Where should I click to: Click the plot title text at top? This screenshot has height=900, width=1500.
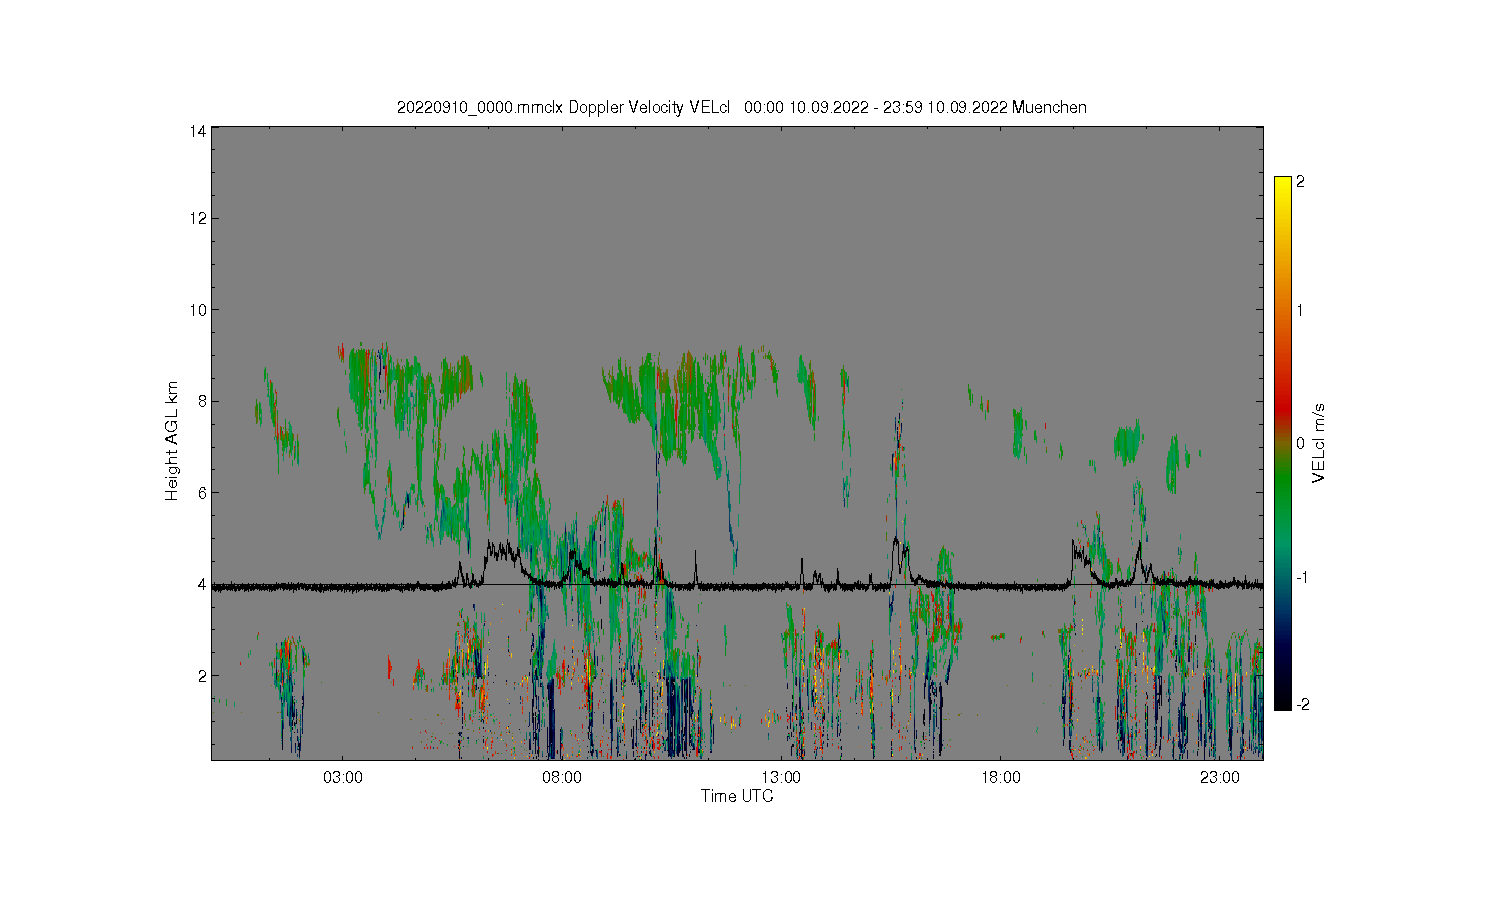(741, 107)
